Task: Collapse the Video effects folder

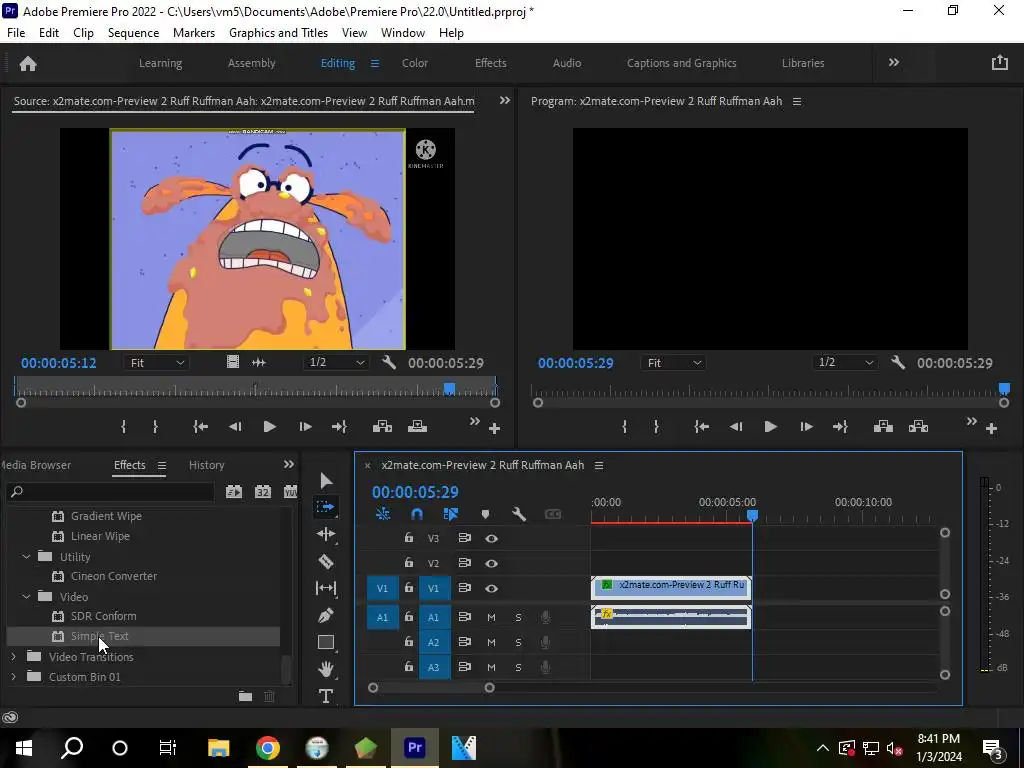Action: (26, 596)
